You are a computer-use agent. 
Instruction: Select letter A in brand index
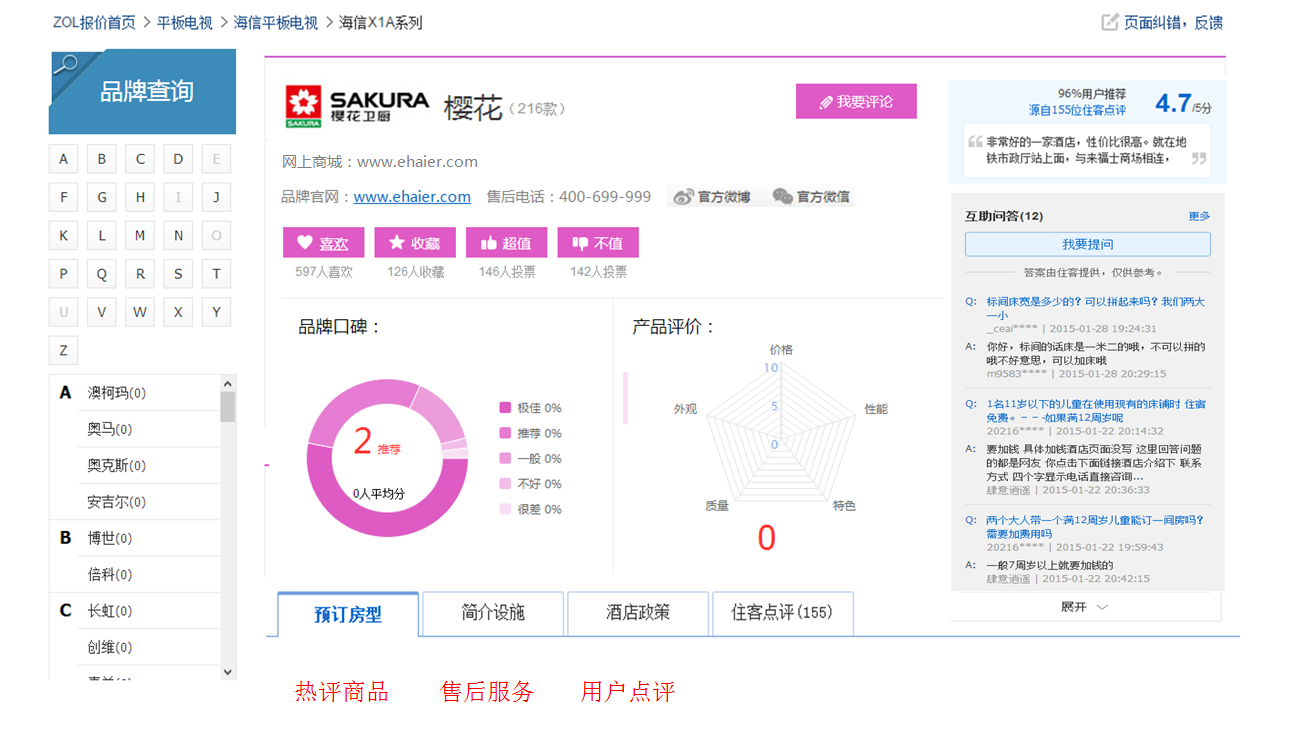click(x=64, y=159)
